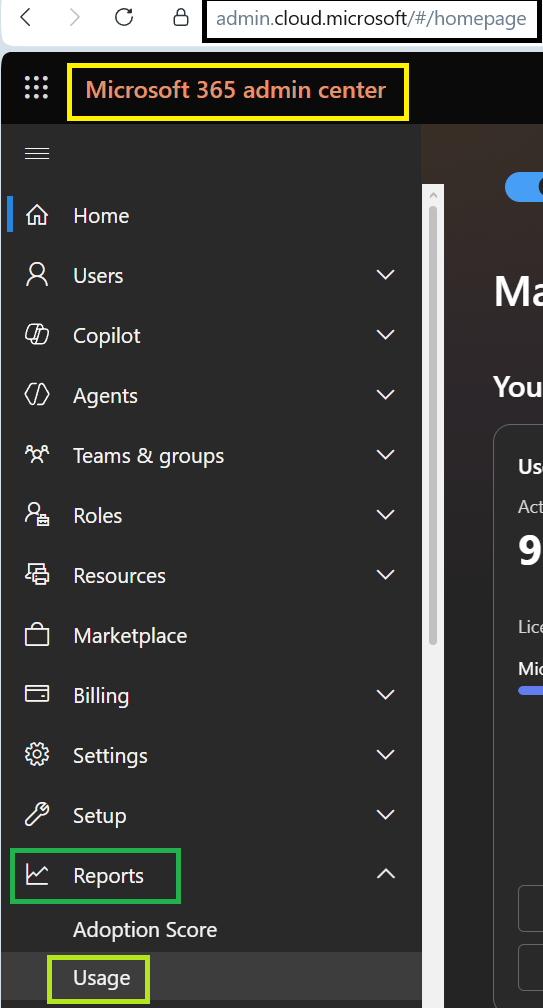Select the Setup menu label

[x=100, y=816]
